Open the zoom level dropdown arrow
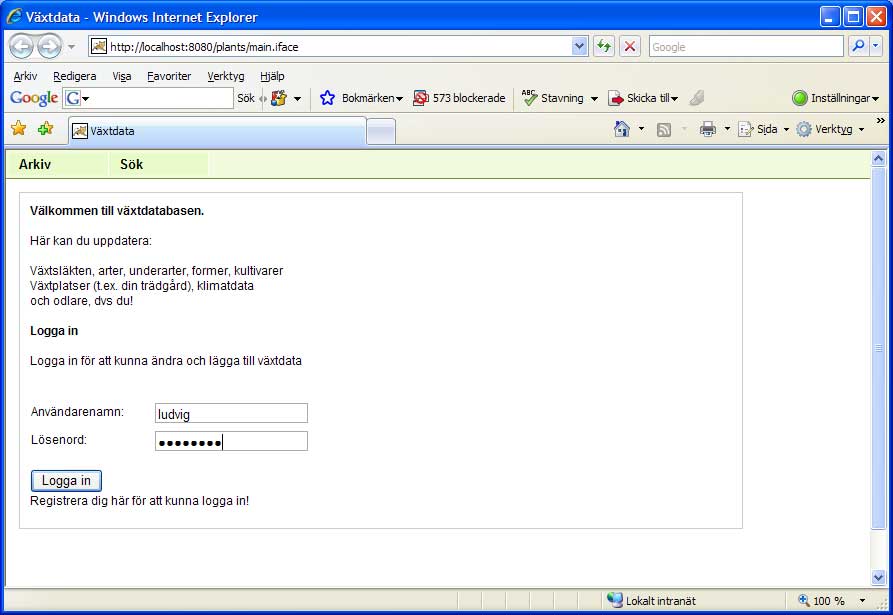Screen dimensions: 893x615 click(x=862, y=601)
